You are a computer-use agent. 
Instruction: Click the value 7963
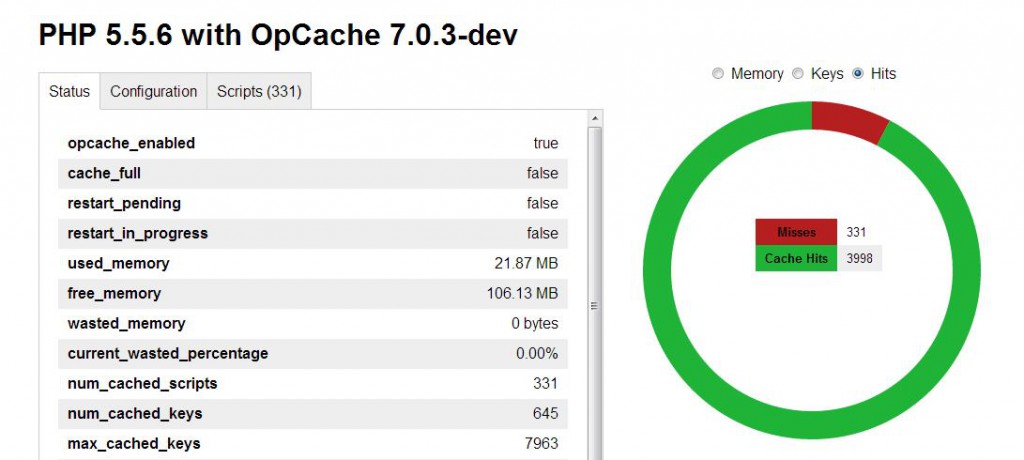tap(541, 444)
